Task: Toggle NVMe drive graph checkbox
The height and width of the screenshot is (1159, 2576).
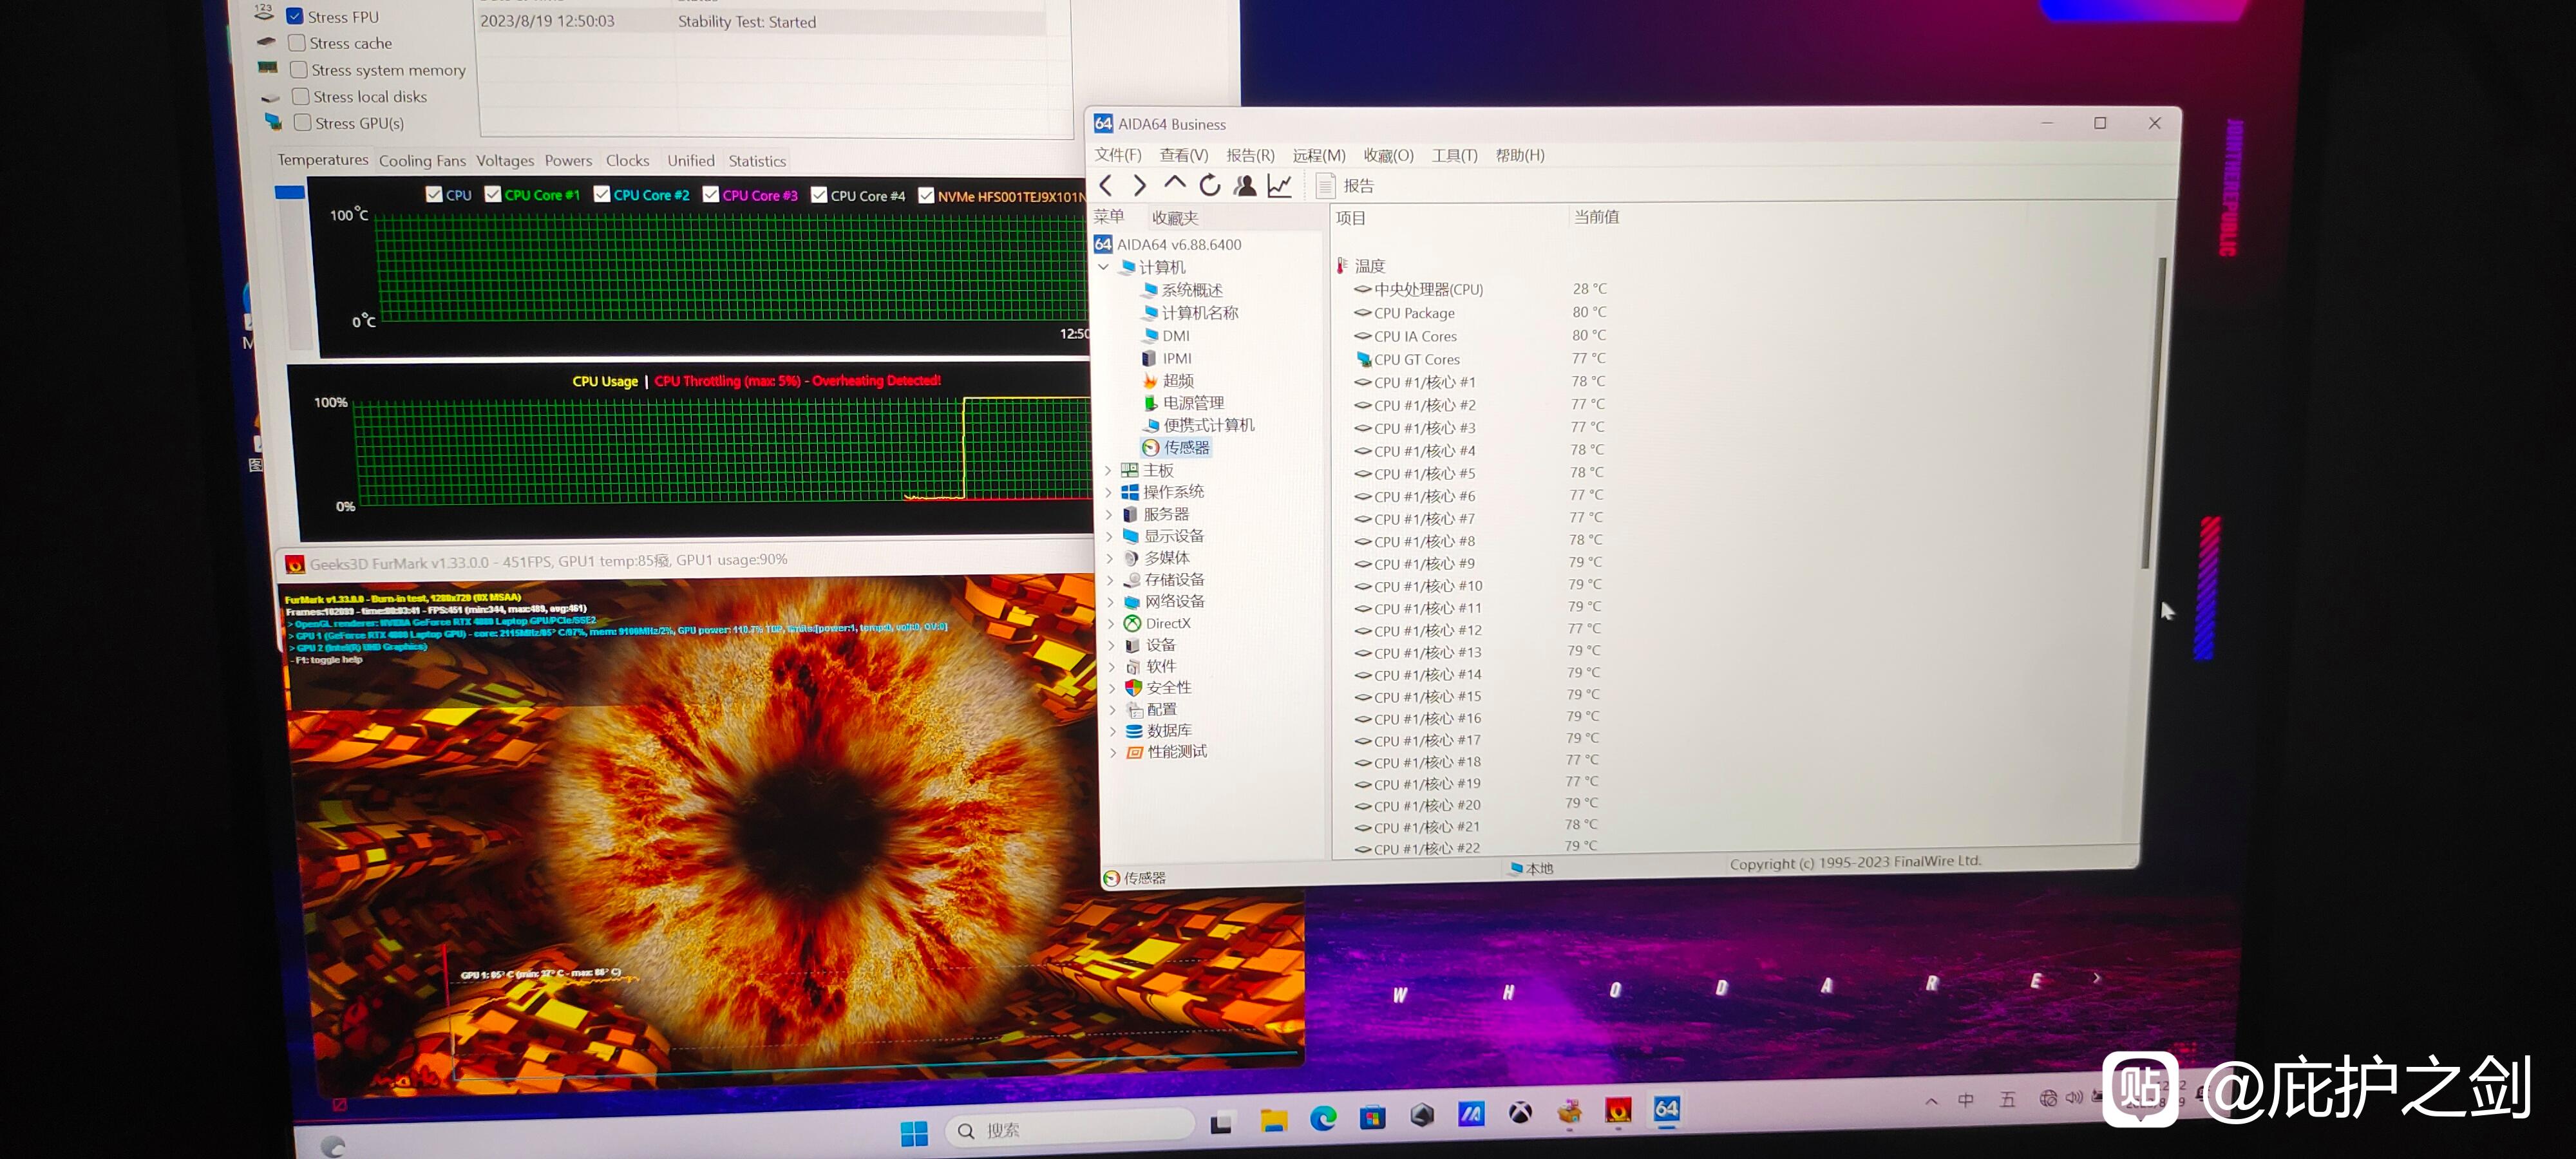Action: pyautogui.click(x=926, y=195)
